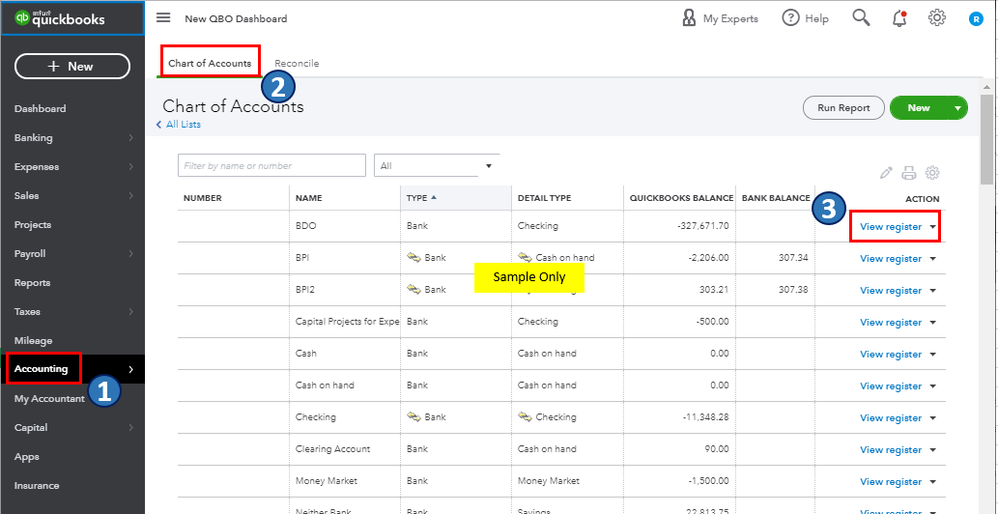Viewport: 998px width, 514px height.
Task: Click the Accounting chevron arrow
Action: tap(131, 369)
